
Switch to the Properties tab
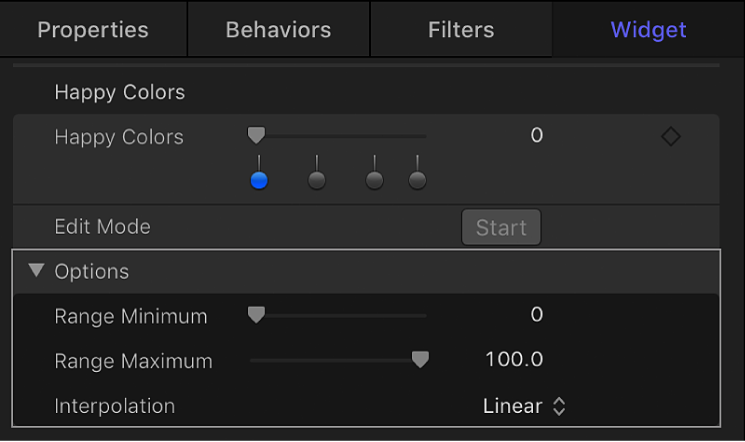[x=92, y=30]
